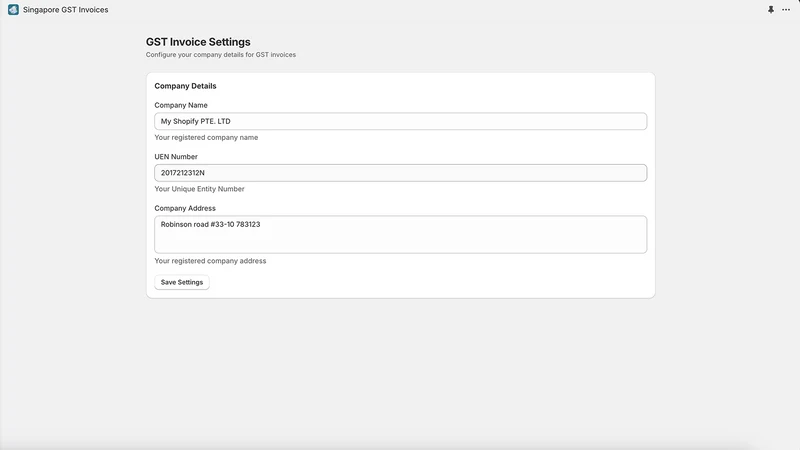Viewport: 800px width, 450px height.
Task: Click the Singapore GST Invoices app icon
Action: [x=13, y=10]
